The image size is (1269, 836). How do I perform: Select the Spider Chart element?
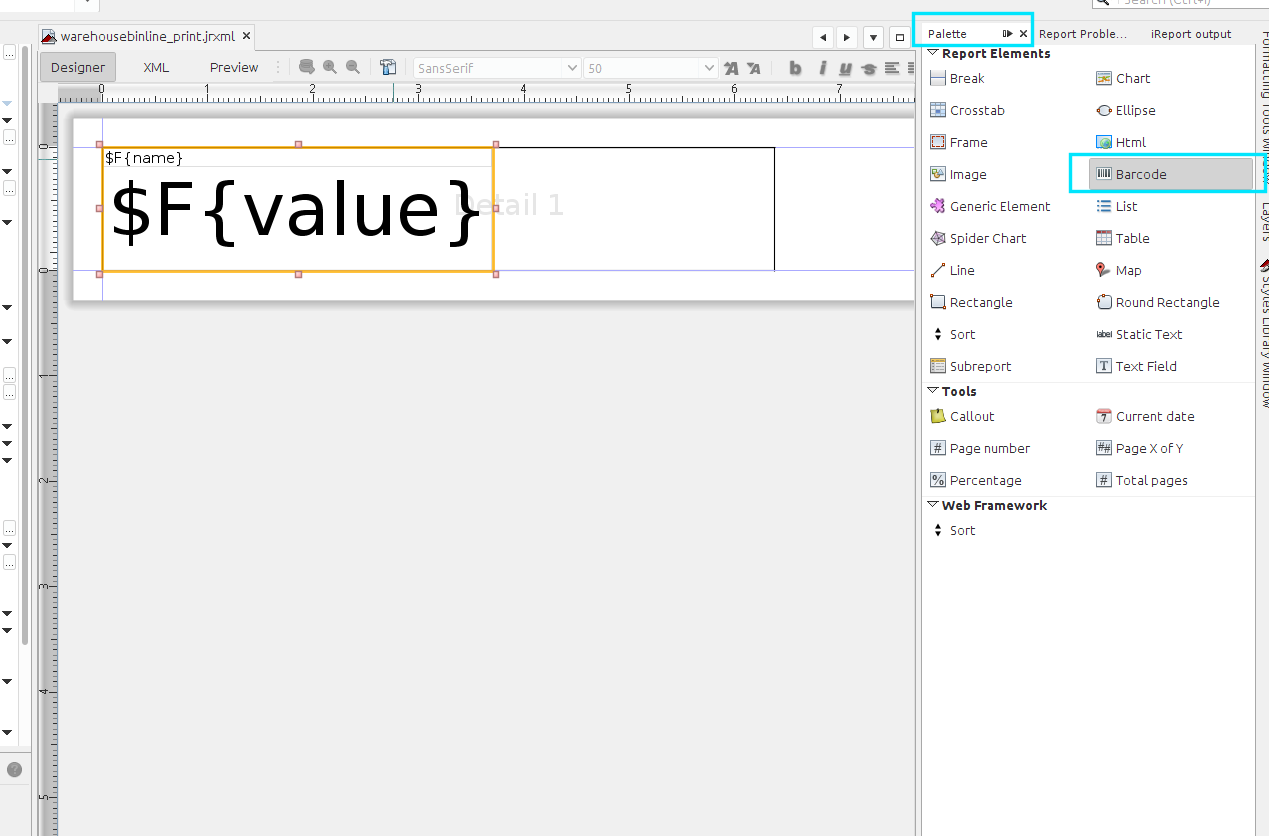[x=987, y=238]
